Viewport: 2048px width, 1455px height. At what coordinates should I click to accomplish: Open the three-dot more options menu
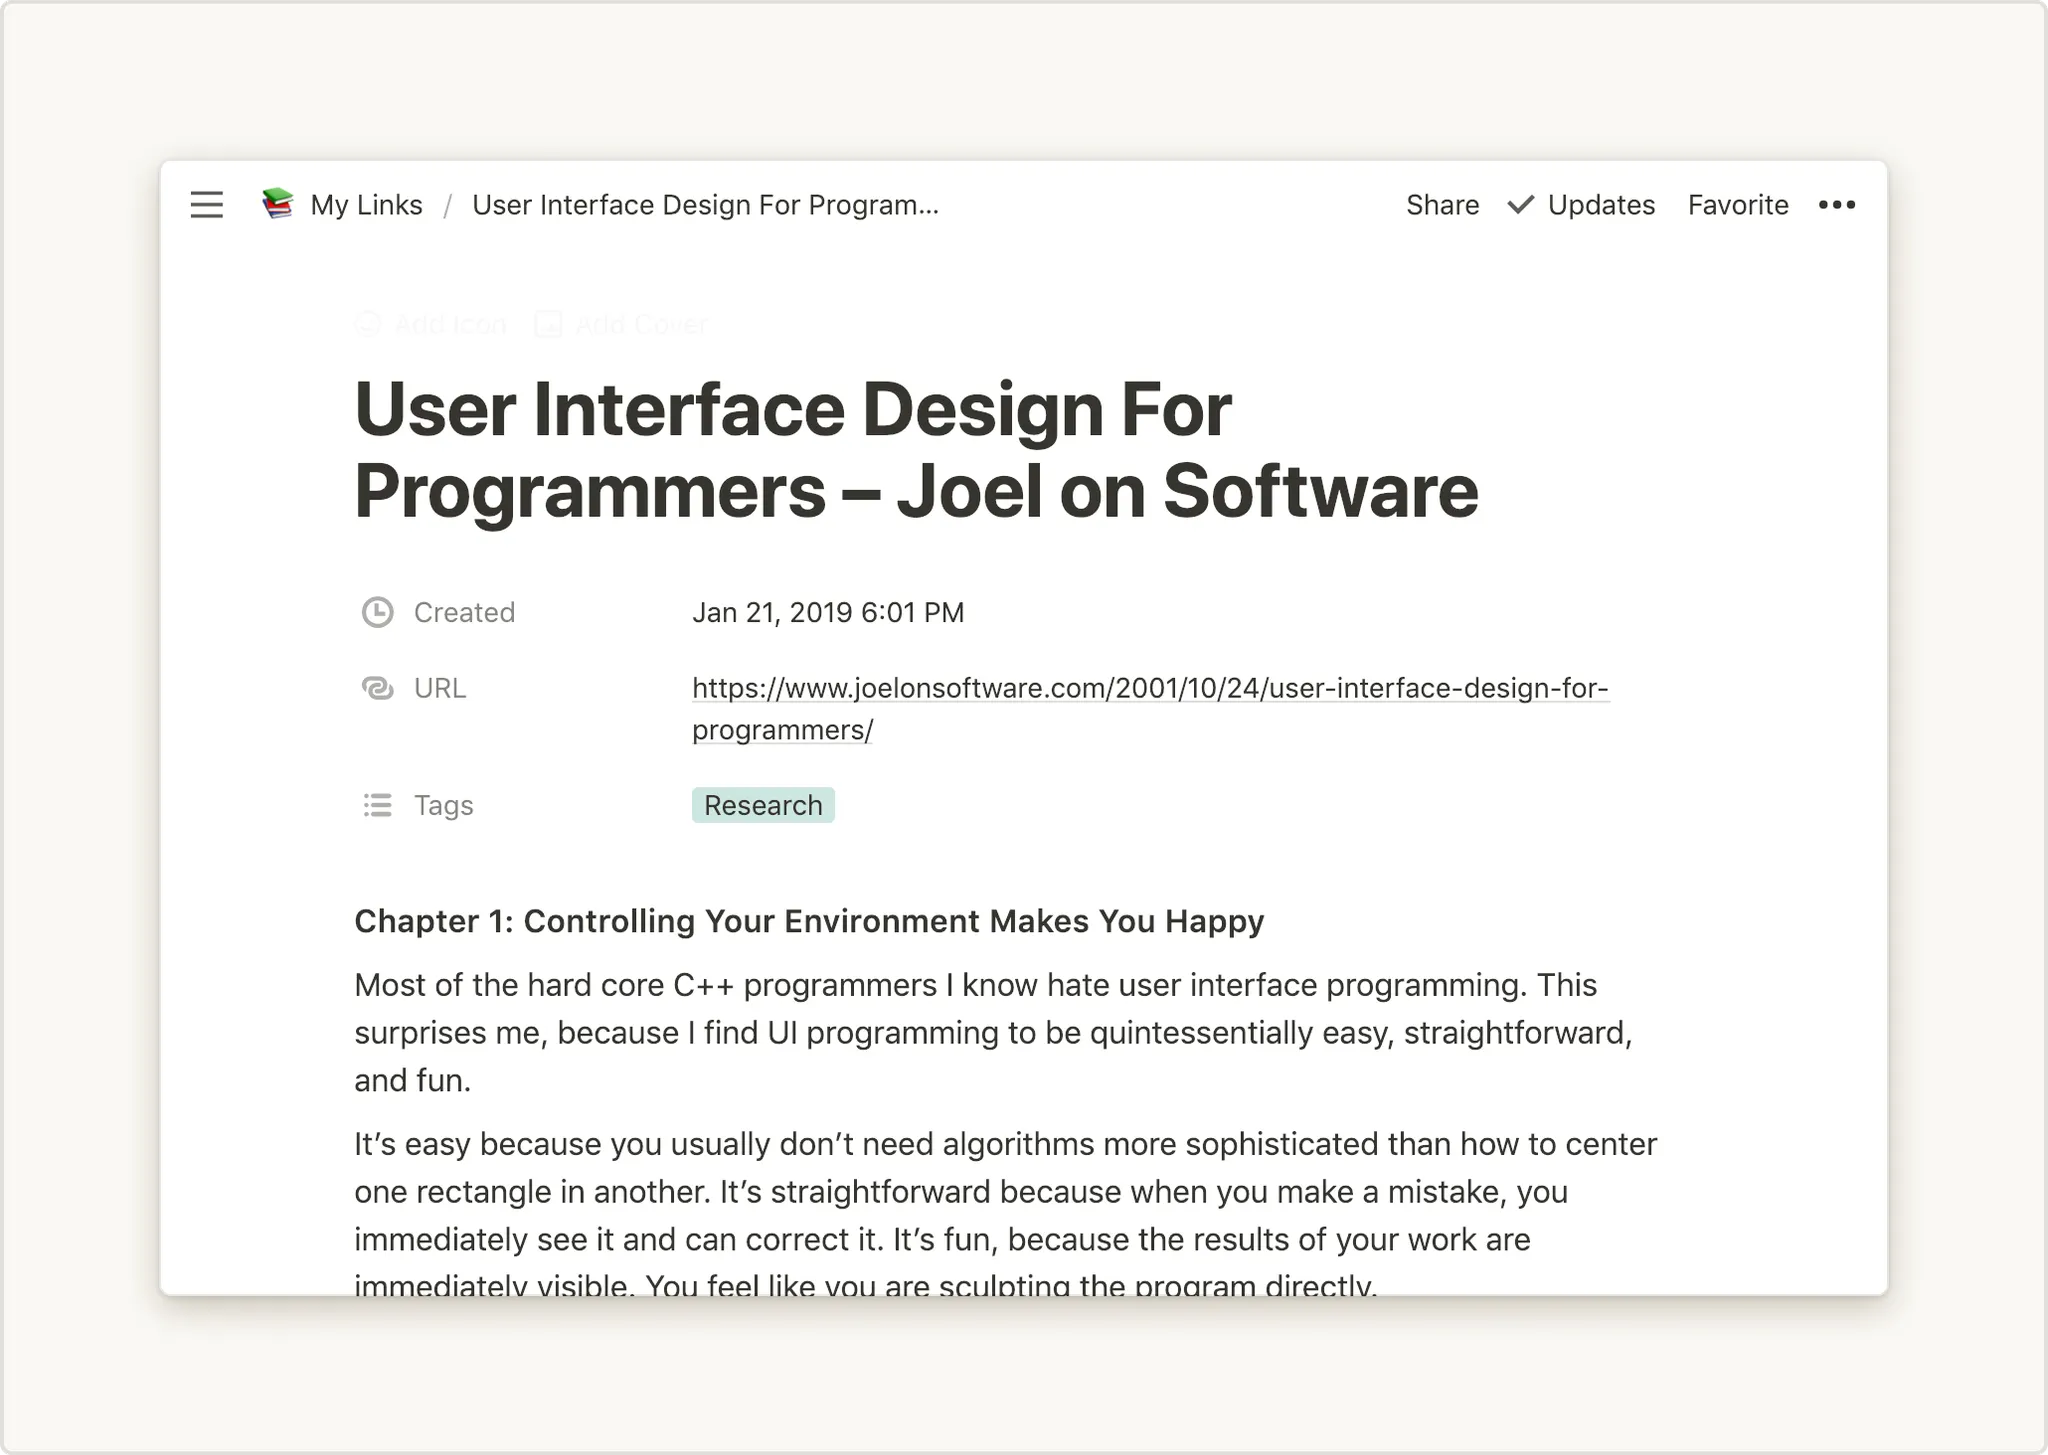pyautogui.click(x=1836, y=205)
